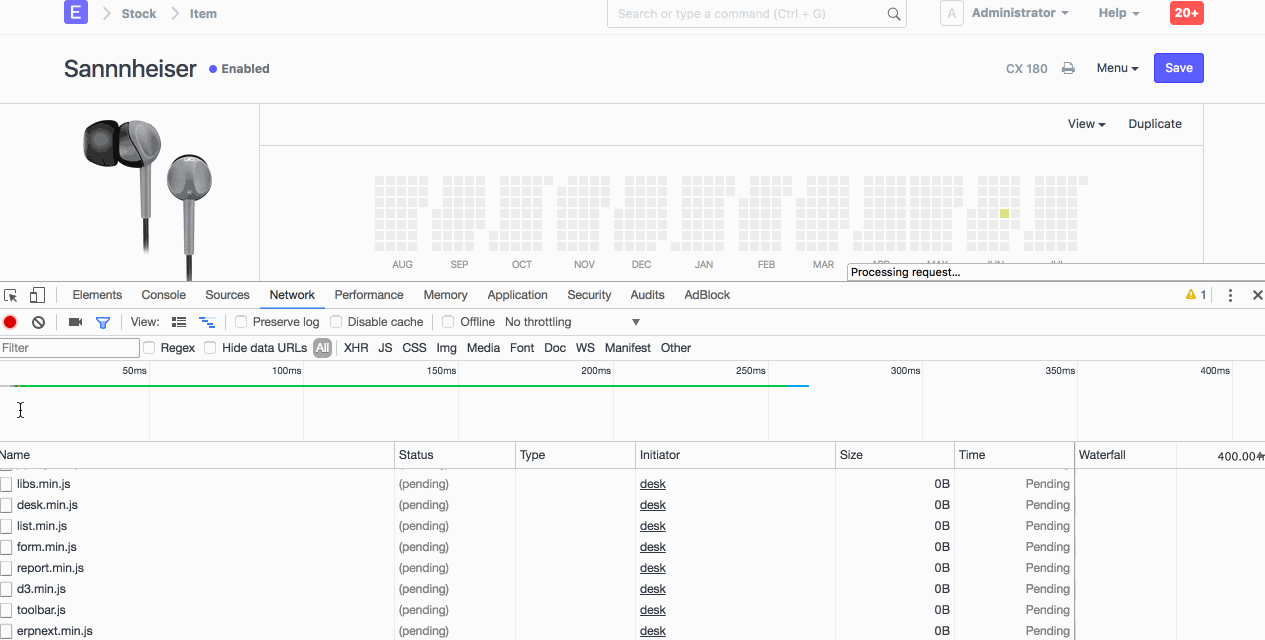1265x640 pixels.
Task: Open DevTools more options menu
Action: (1231, 295)
